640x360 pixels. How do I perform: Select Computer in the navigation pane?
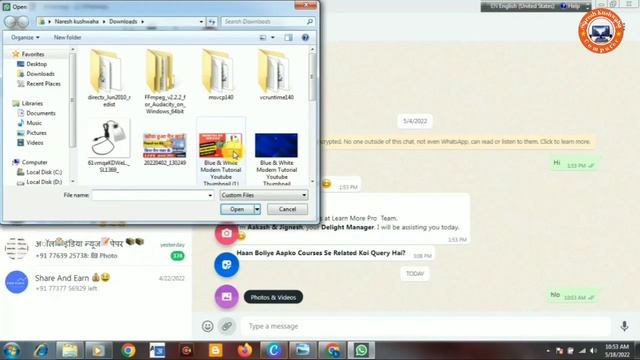[34, 162]
